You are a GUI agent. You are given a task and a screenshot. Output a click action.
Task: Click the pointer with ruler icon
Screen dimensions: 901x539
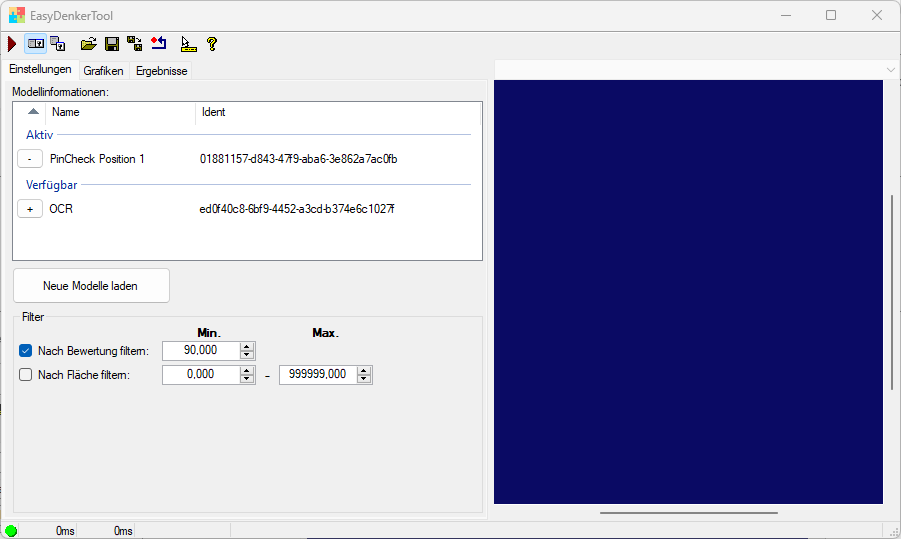(188, 44)
